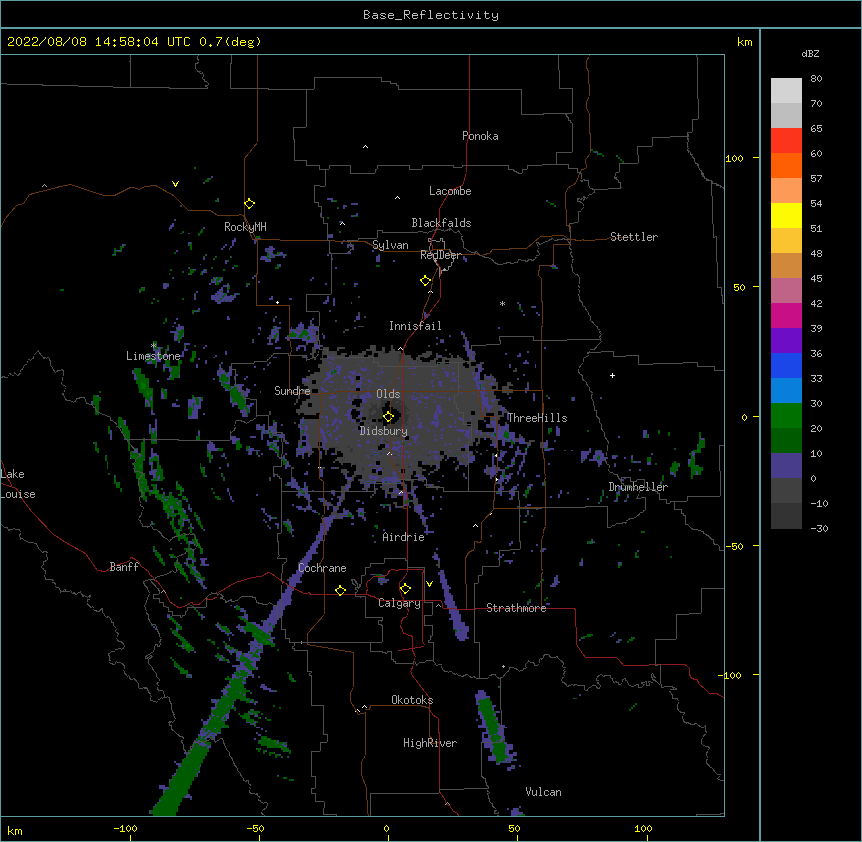The width and height of the screenshot is (862, 842).
Task: Click the Olds town label
Action: (388, 394)
